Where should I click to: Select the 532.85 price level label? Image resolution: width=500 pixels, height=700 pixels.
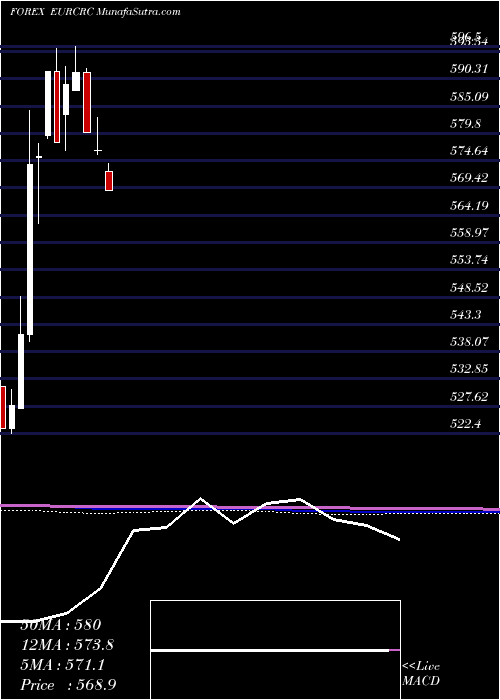point(468,369)
